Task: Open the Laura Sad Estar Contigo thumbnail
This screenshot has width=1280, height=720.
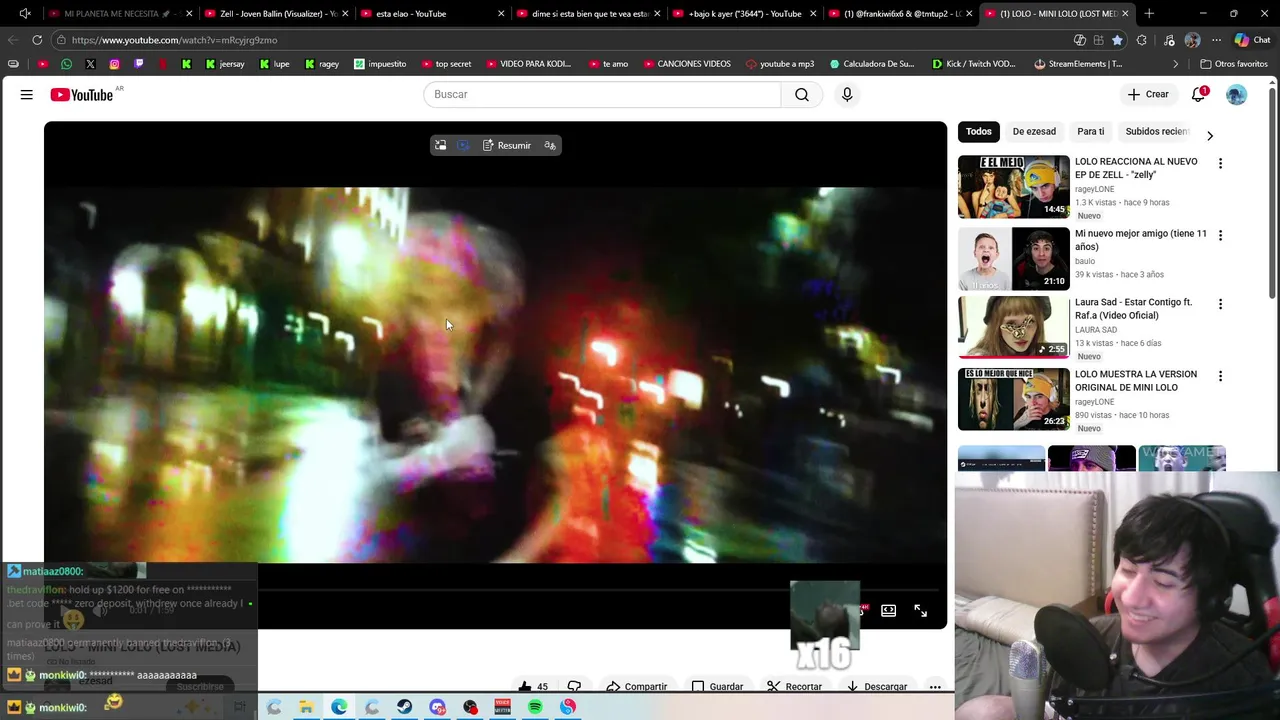Action: coord(1013,327)
